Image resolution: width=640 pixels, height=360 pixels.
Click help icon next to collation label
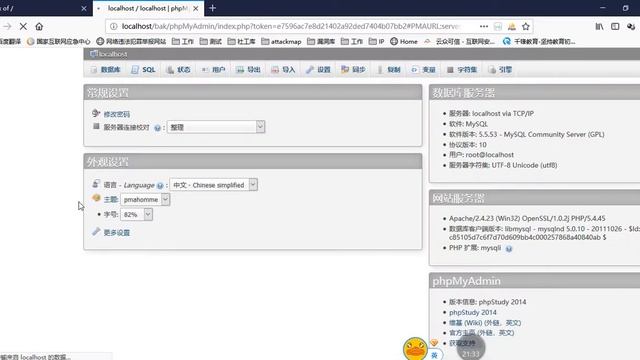click(157, 128)
